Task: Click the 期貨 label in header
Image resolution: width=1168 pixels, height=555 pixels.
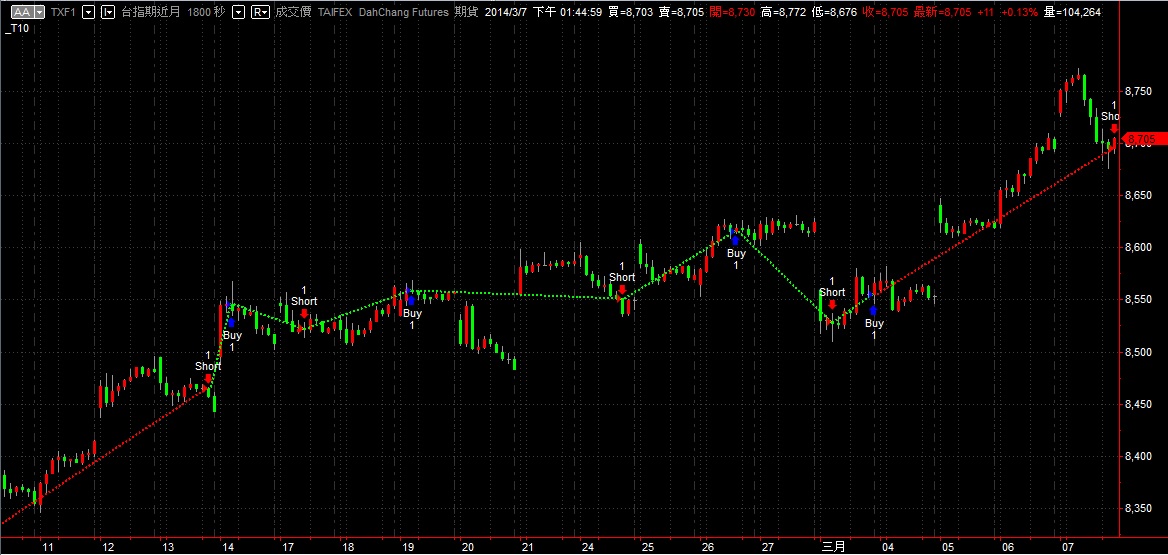Action: [x=468, y=13]
